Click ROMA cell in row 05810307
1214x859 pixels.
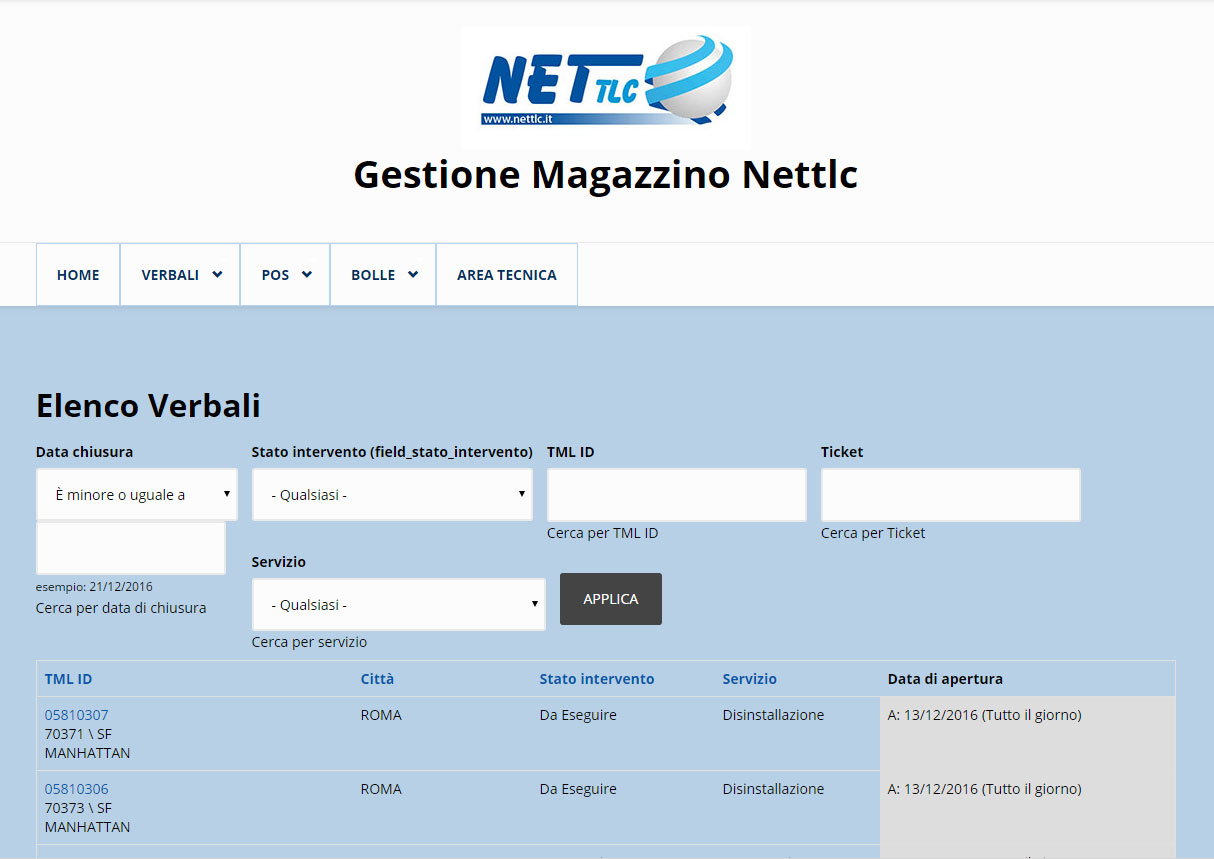click(381, 715)
